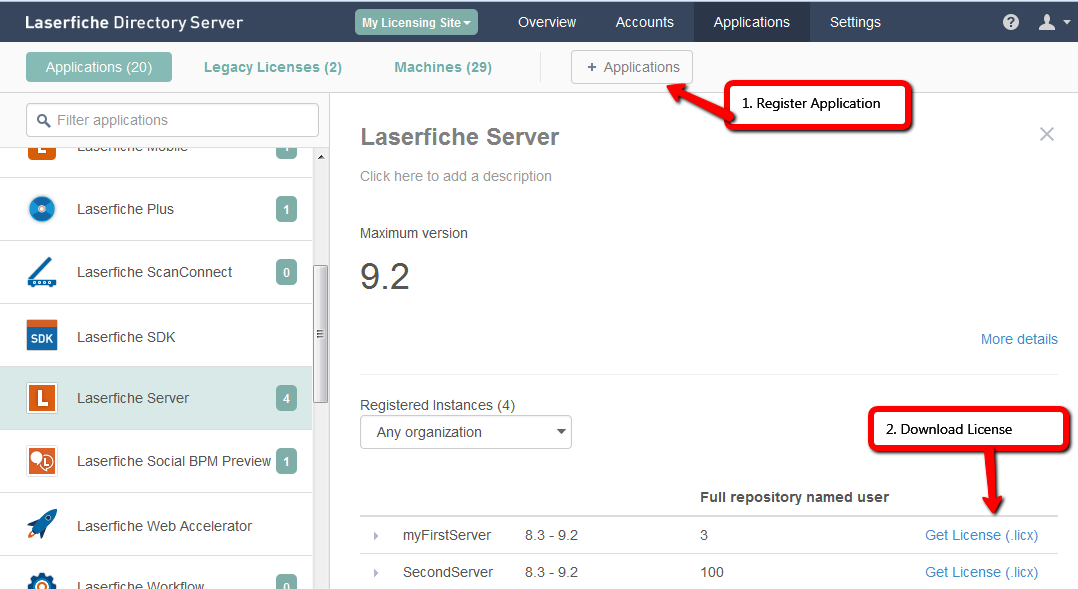Screen dimensions: 1078x589
Task: Open the help question mark icon
Action: (1011, 22)
